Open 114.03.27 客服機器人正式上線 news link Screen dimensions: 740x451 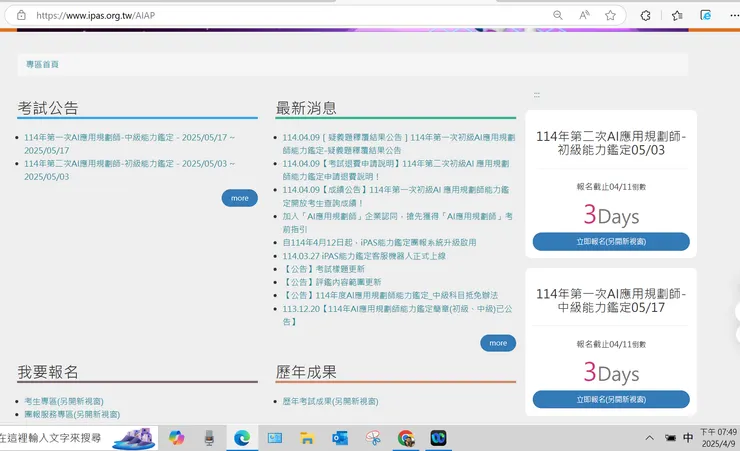[364, 256]
